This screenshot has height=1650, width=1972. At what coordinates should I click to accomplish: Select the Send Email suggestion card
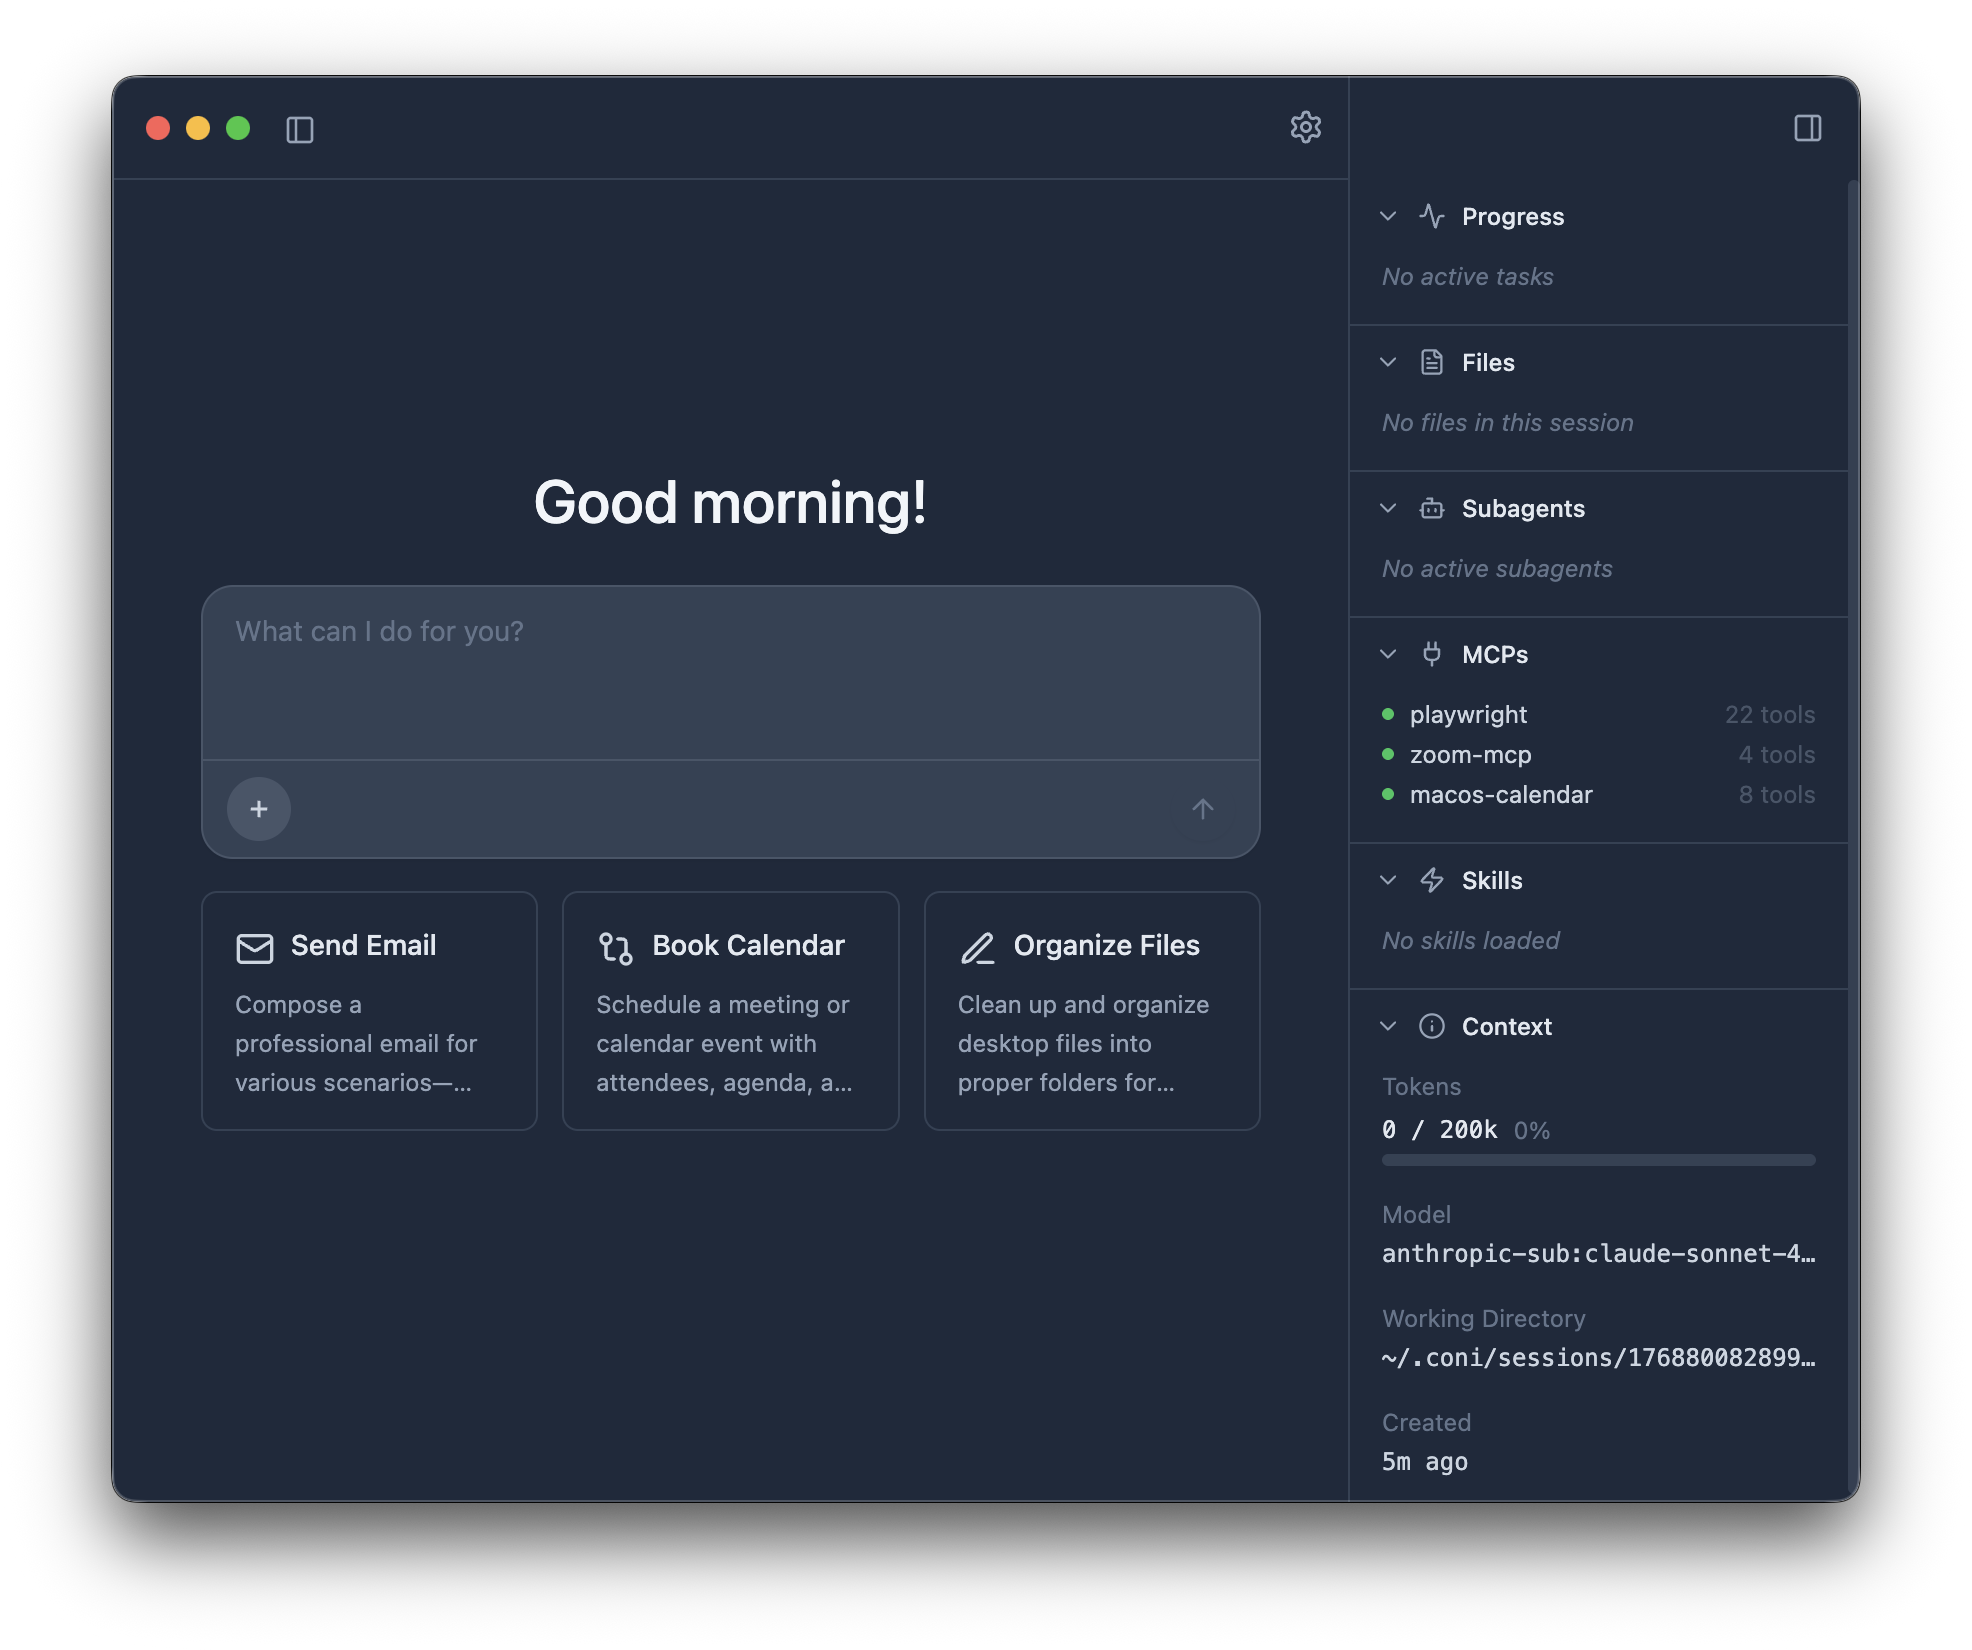click(369, 1010)
